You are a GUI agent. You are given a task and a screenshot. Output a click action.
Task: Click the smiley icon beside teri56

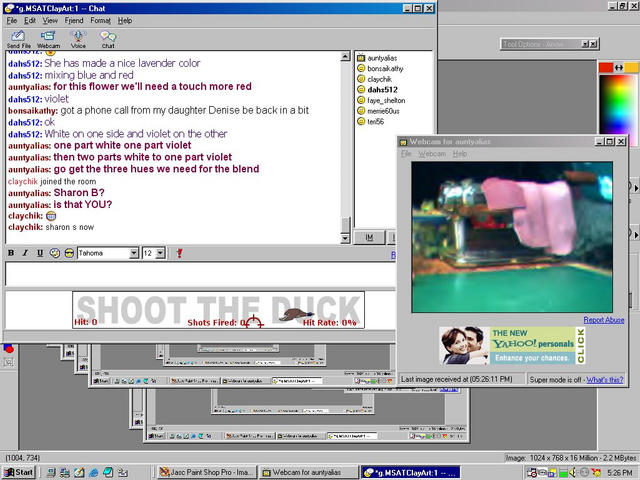pos(361,121)
